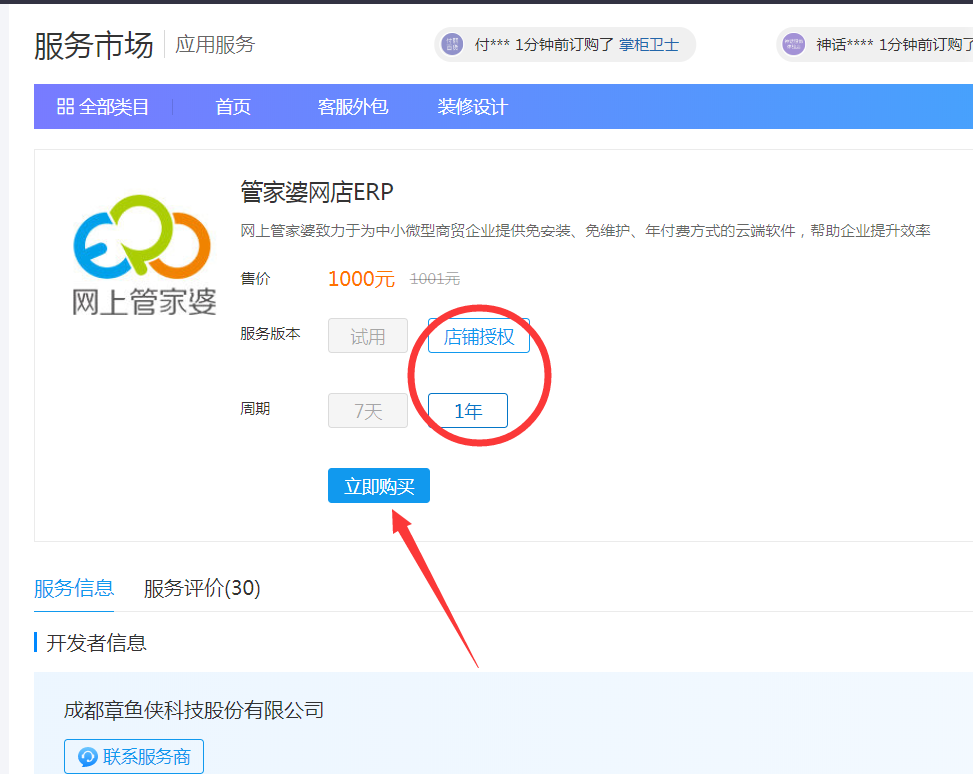Click the 网上管家婆 product logo
This screenshot has height=774, width=973.
[143, 254]
